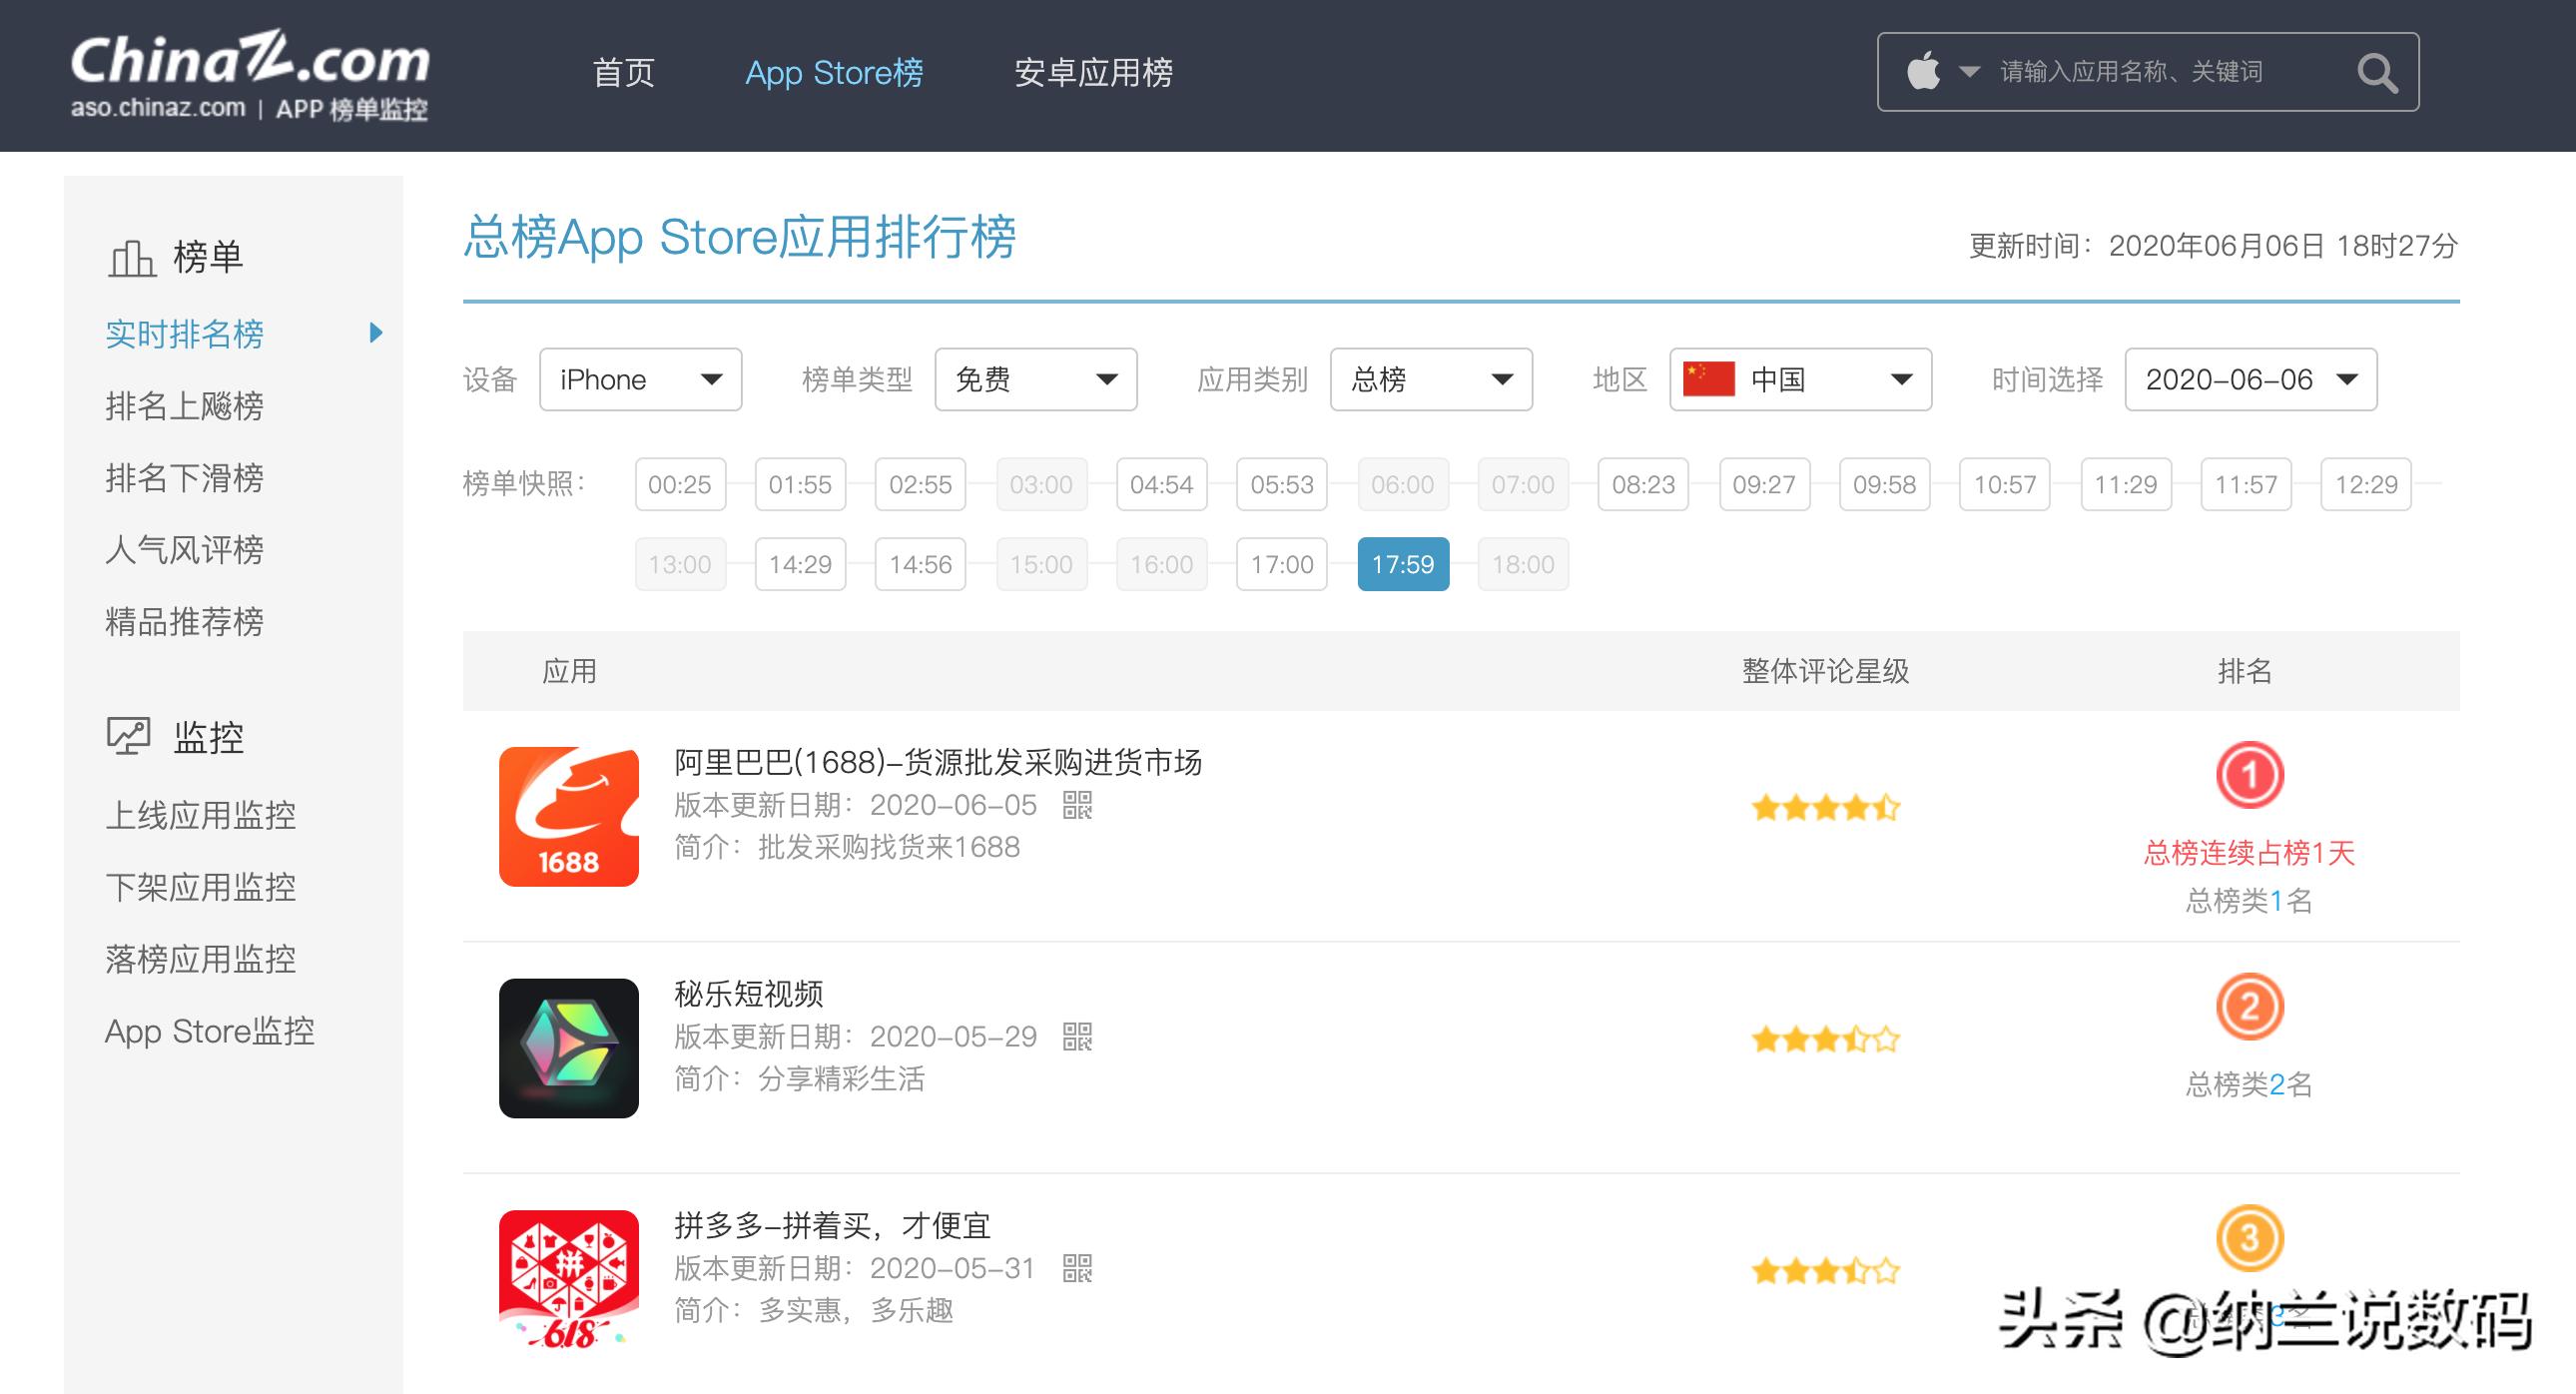Viewport: 2576px width, 1394px height.
Task: Click 总榜连续占榜1天 text
Action: pyautogui.click(x=2249, y=852)
